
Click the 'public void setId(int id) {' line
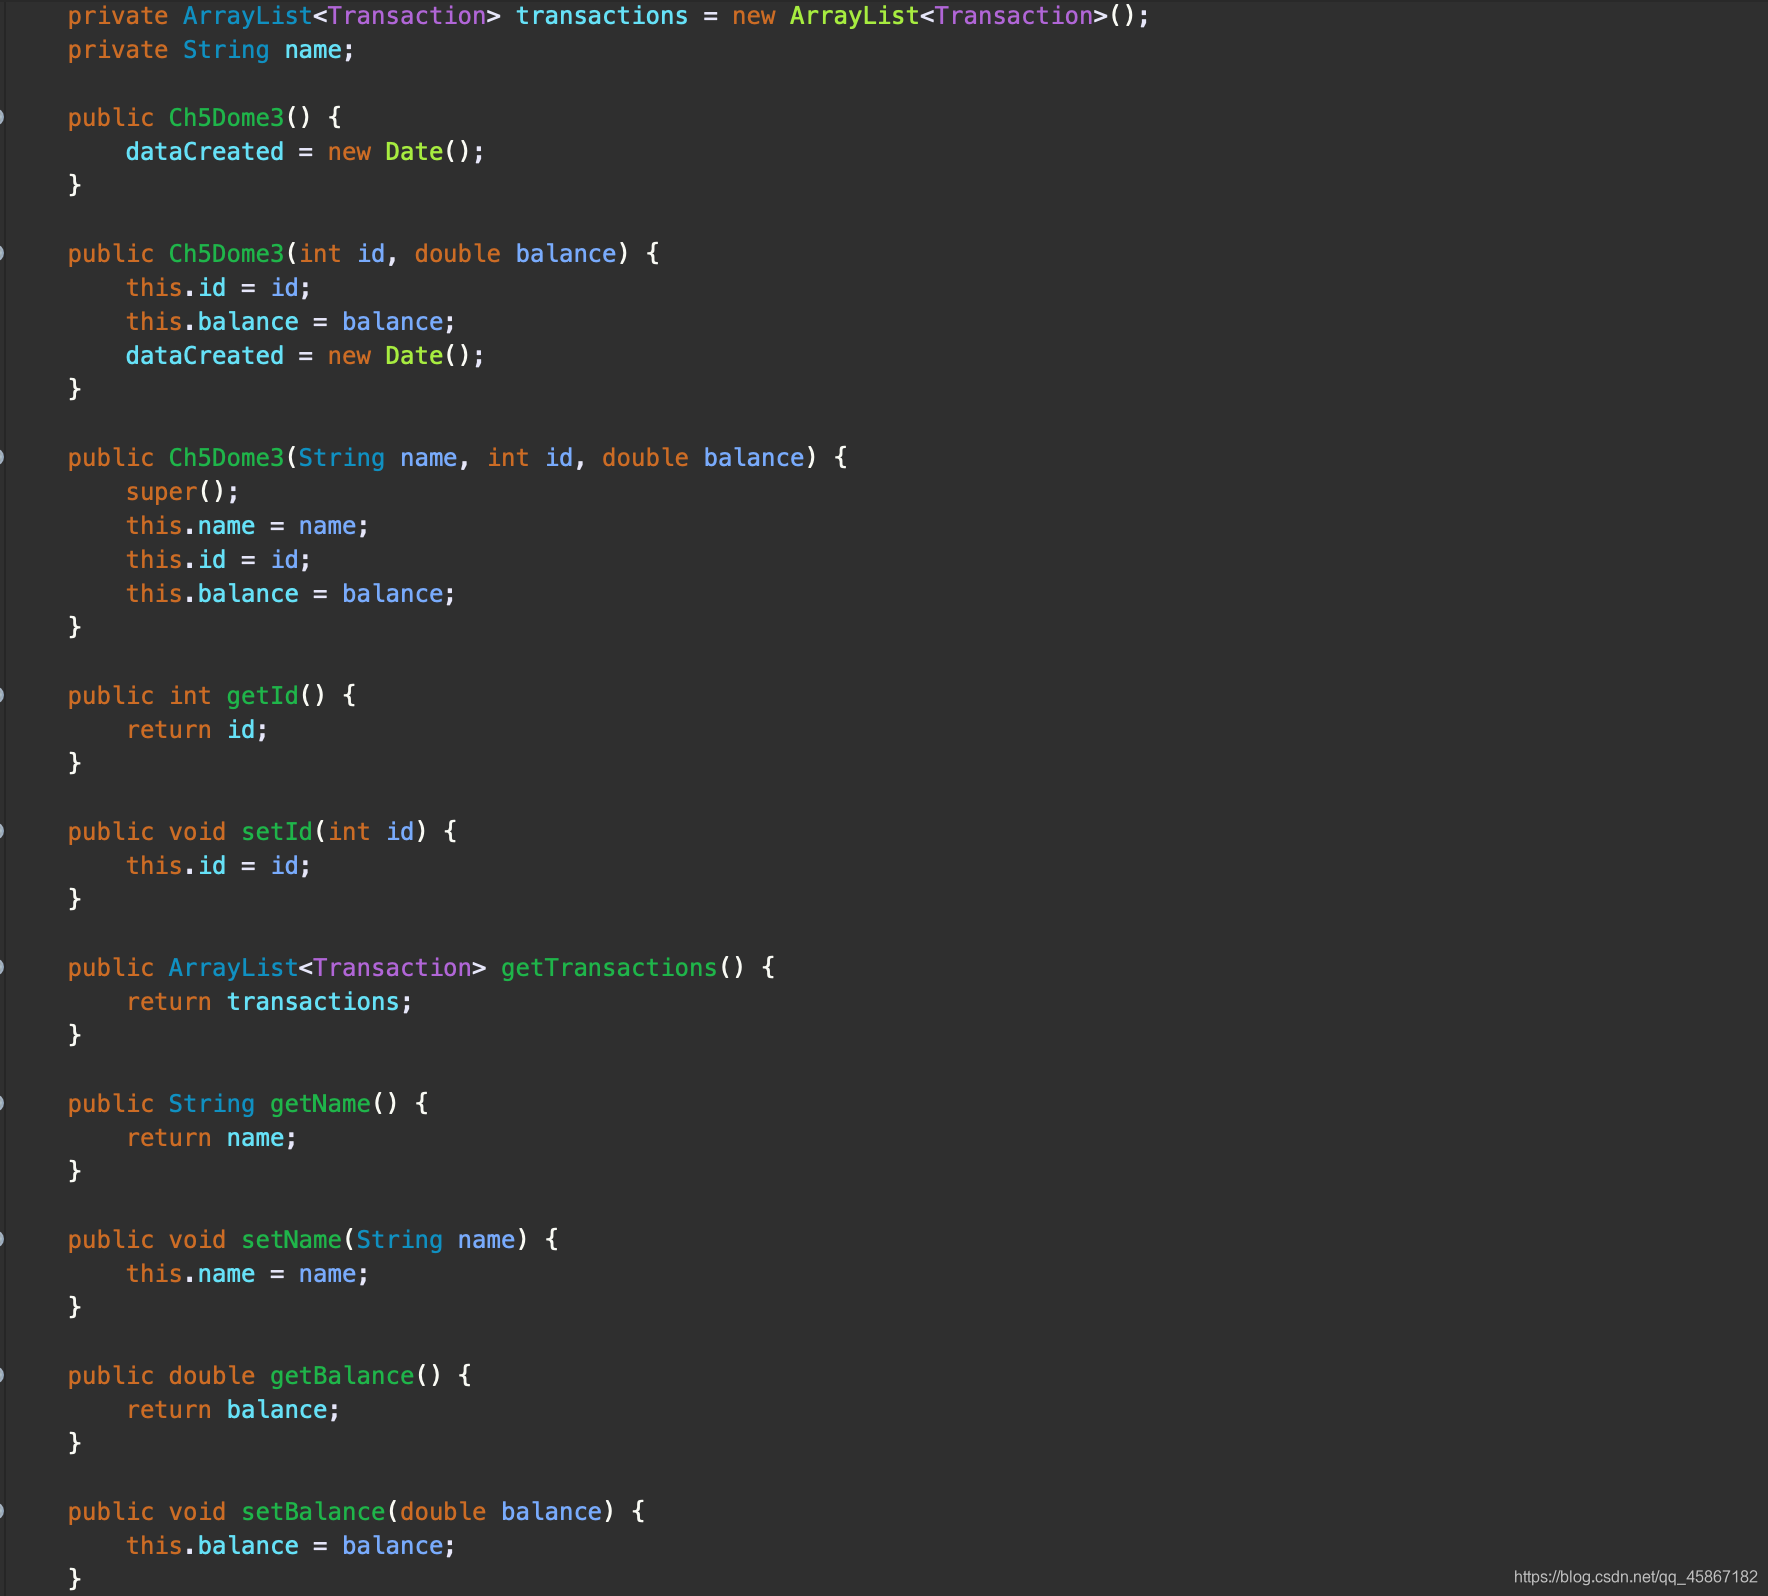pos(263,832)
